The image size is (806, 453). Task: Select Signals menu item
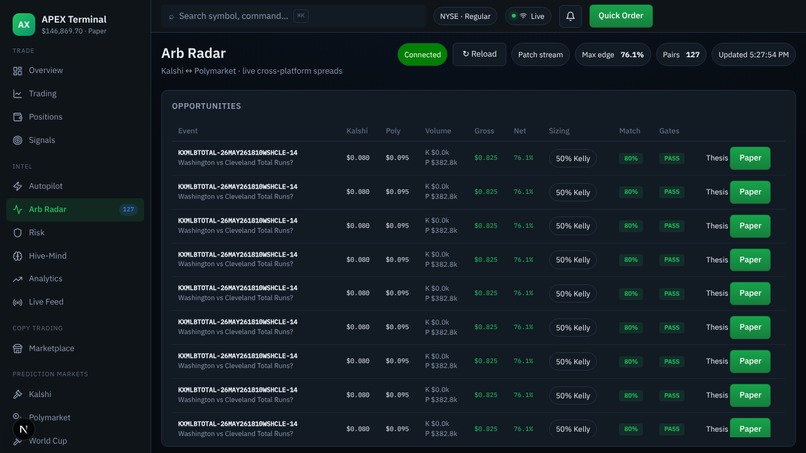[75, 140]
